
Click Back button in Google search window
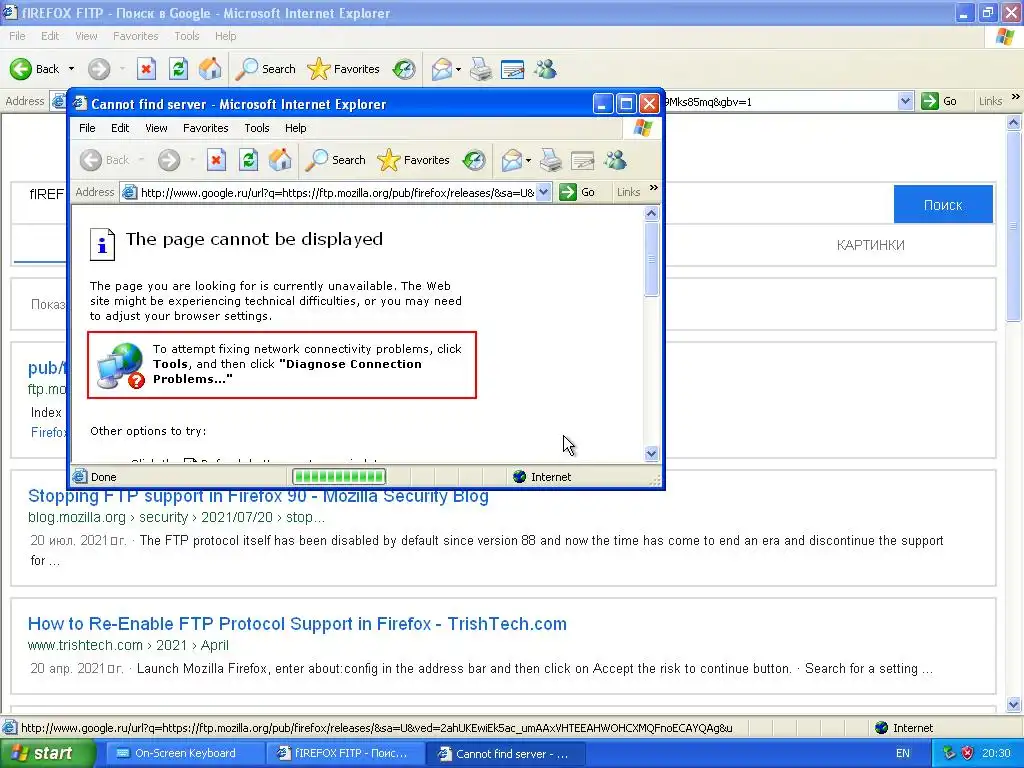click(x=35, y=69)
